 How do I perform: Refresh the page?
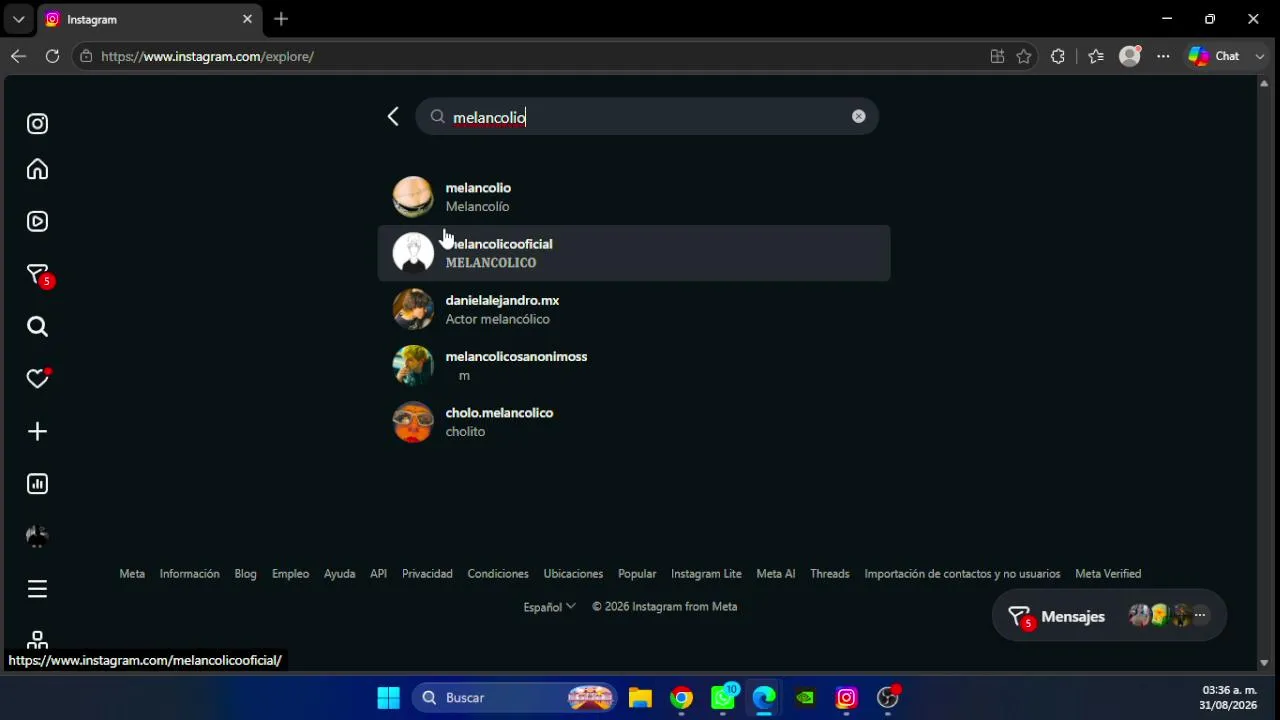click(x=52, y=56)
